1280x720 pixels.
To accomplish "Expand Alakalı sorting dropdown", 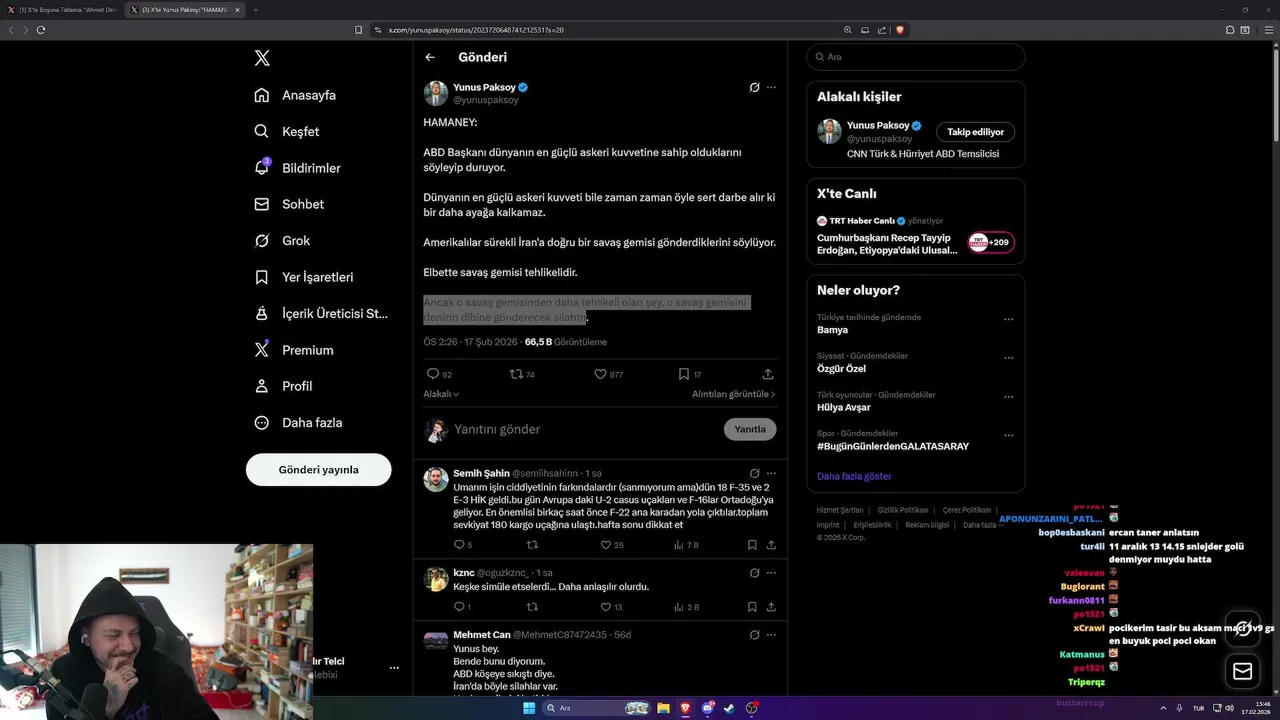I will click(441, 394).
